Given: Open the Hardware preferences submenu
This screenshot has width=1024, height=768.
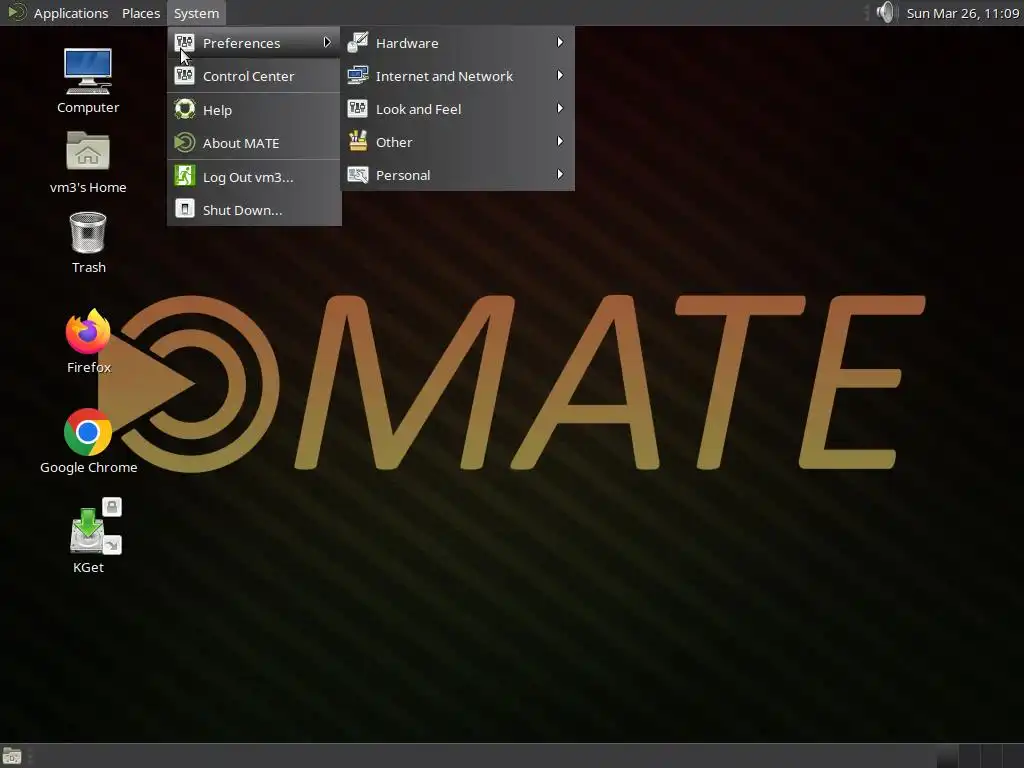Looking at the screenshot, I should pyautogui.click(x=457, y=42).
